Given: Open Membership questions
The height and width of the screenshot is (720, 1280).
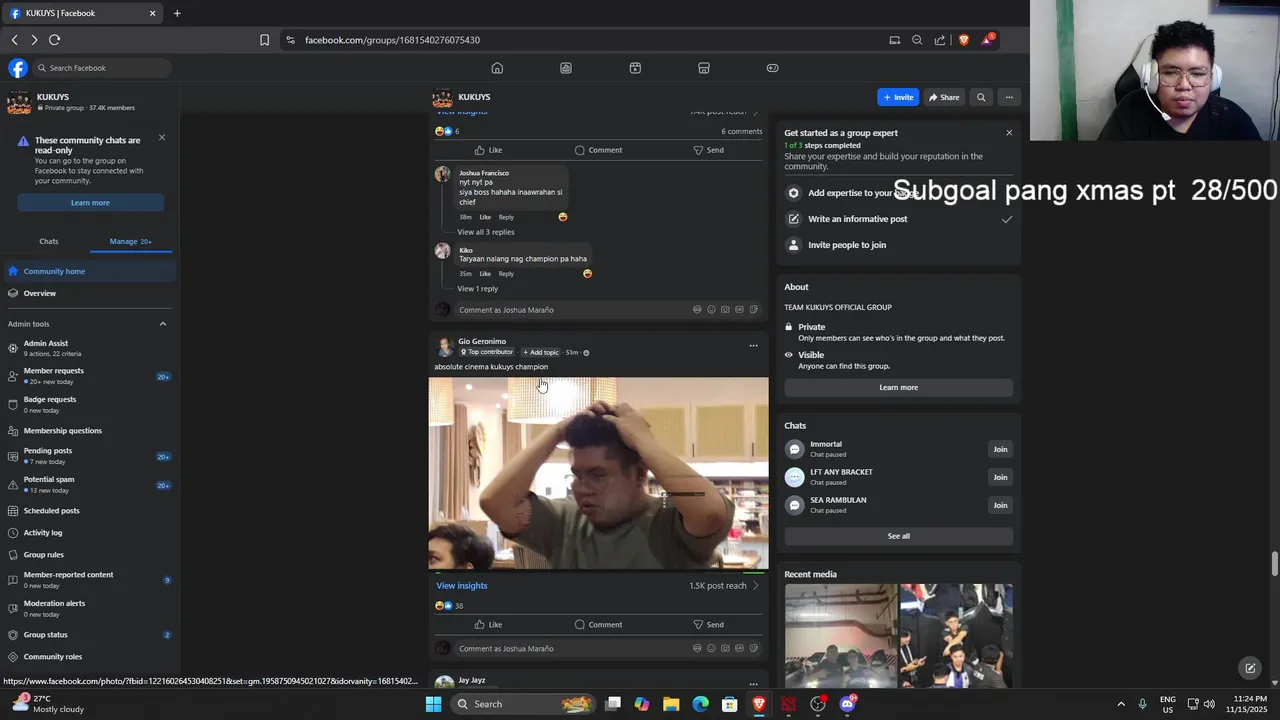Looking at the screenshot, I should (x=89, y=431).
